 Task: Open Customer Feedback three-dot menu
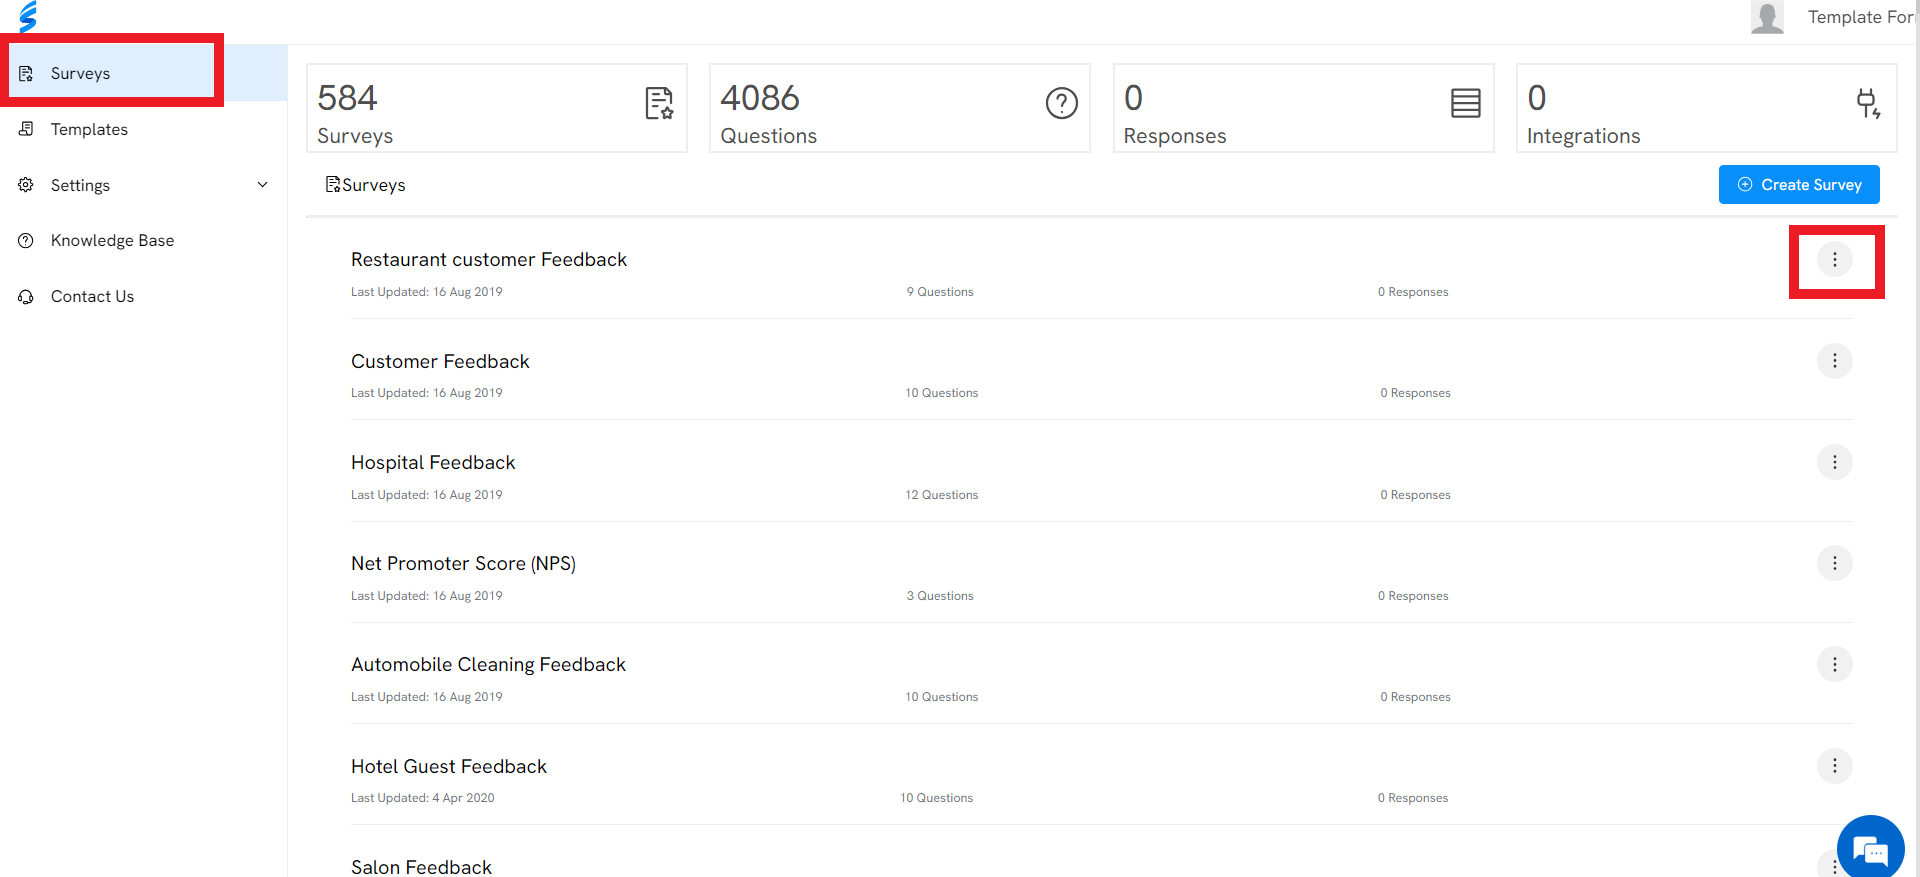(x=1835, y=361)
